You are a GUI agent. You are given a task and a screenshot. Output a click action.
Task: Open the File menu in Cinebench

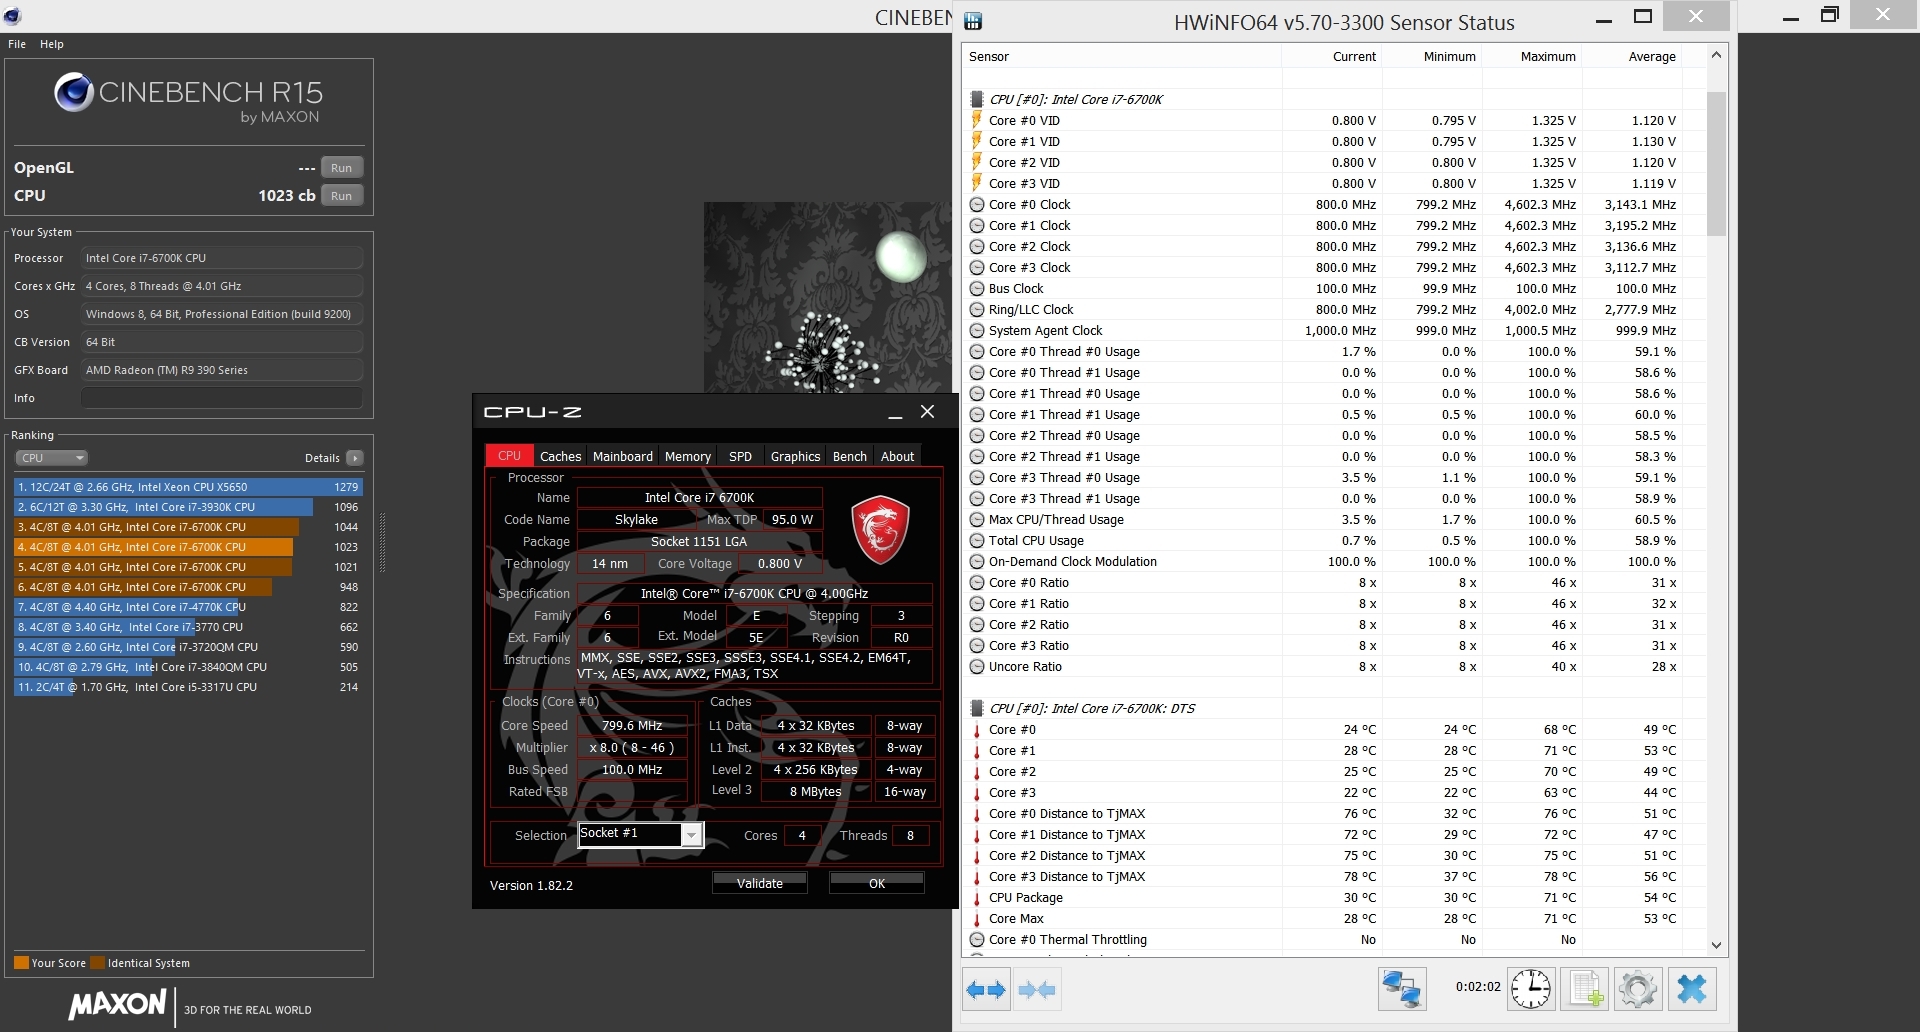[x=17, y=44]
